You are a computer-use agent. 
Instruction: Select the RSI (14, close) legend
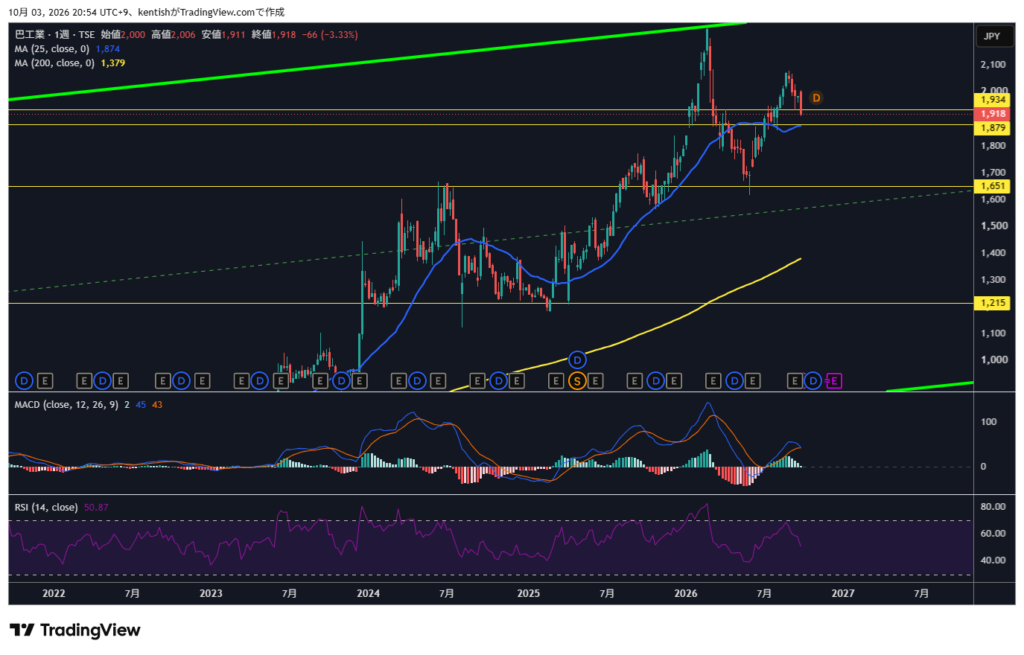pyautogui.click(x=46, y=507)
